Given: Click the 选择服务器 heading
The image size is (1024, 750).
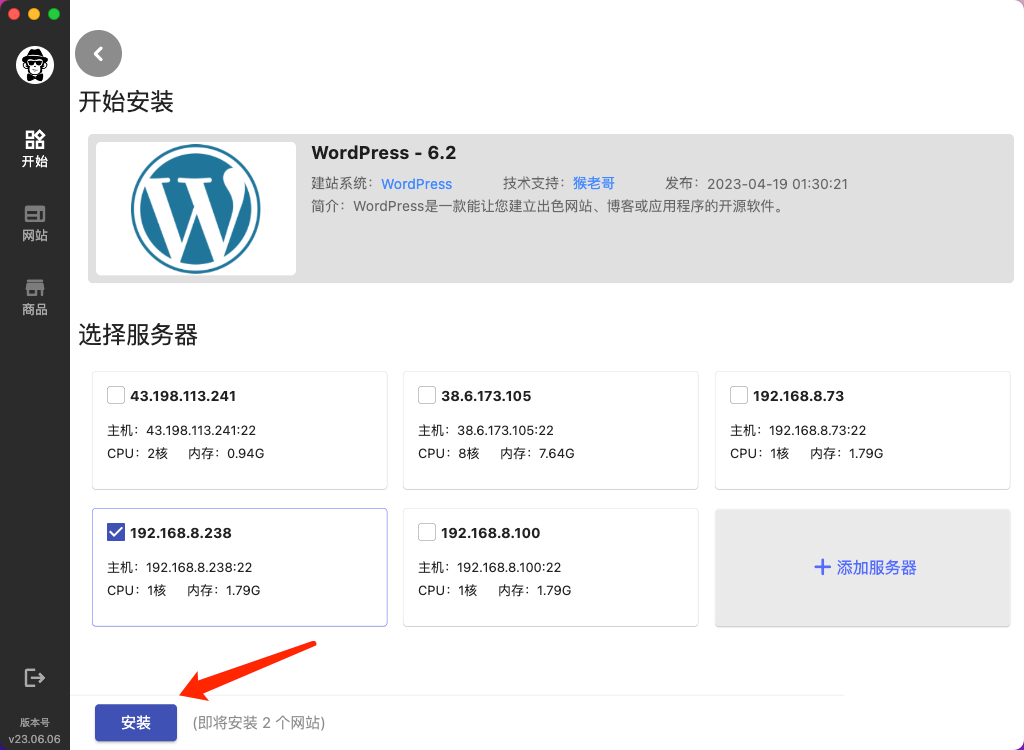Looking at the screenshot, I should 138,334.
